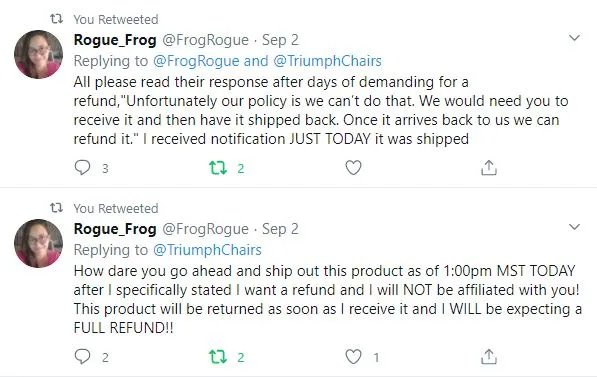The width and height of the screenshot is (597, 377).
Task: Click the retweet icon beside top You Retweeted
Action: [x=57, y=19]
